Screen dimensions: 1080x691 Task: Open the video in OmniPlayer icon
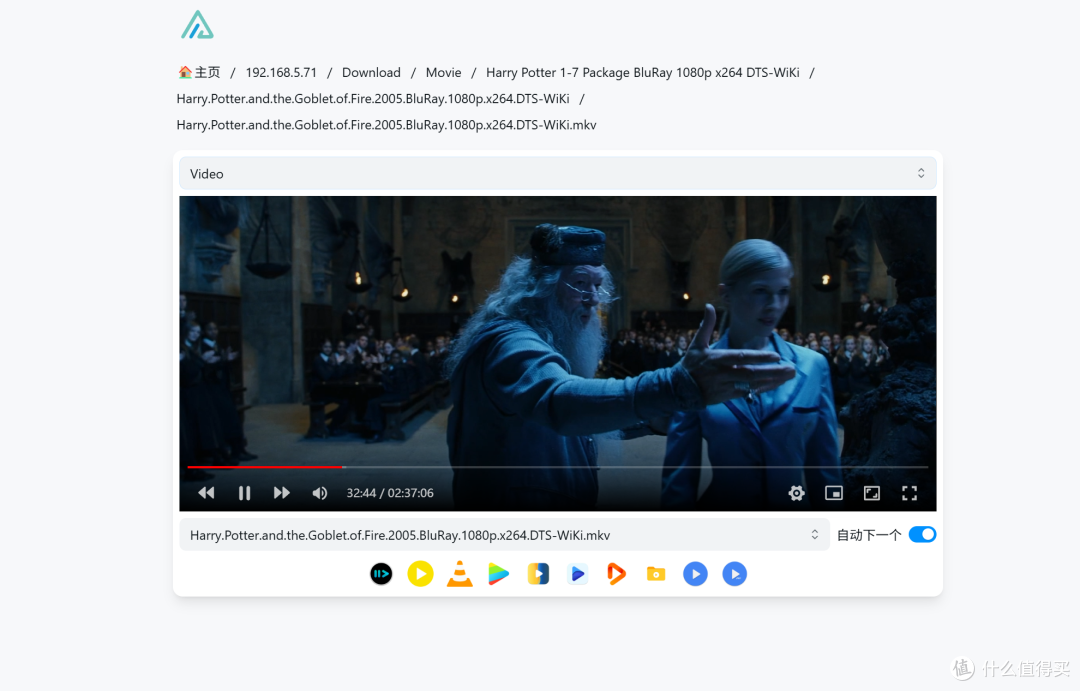coord(538,574)
